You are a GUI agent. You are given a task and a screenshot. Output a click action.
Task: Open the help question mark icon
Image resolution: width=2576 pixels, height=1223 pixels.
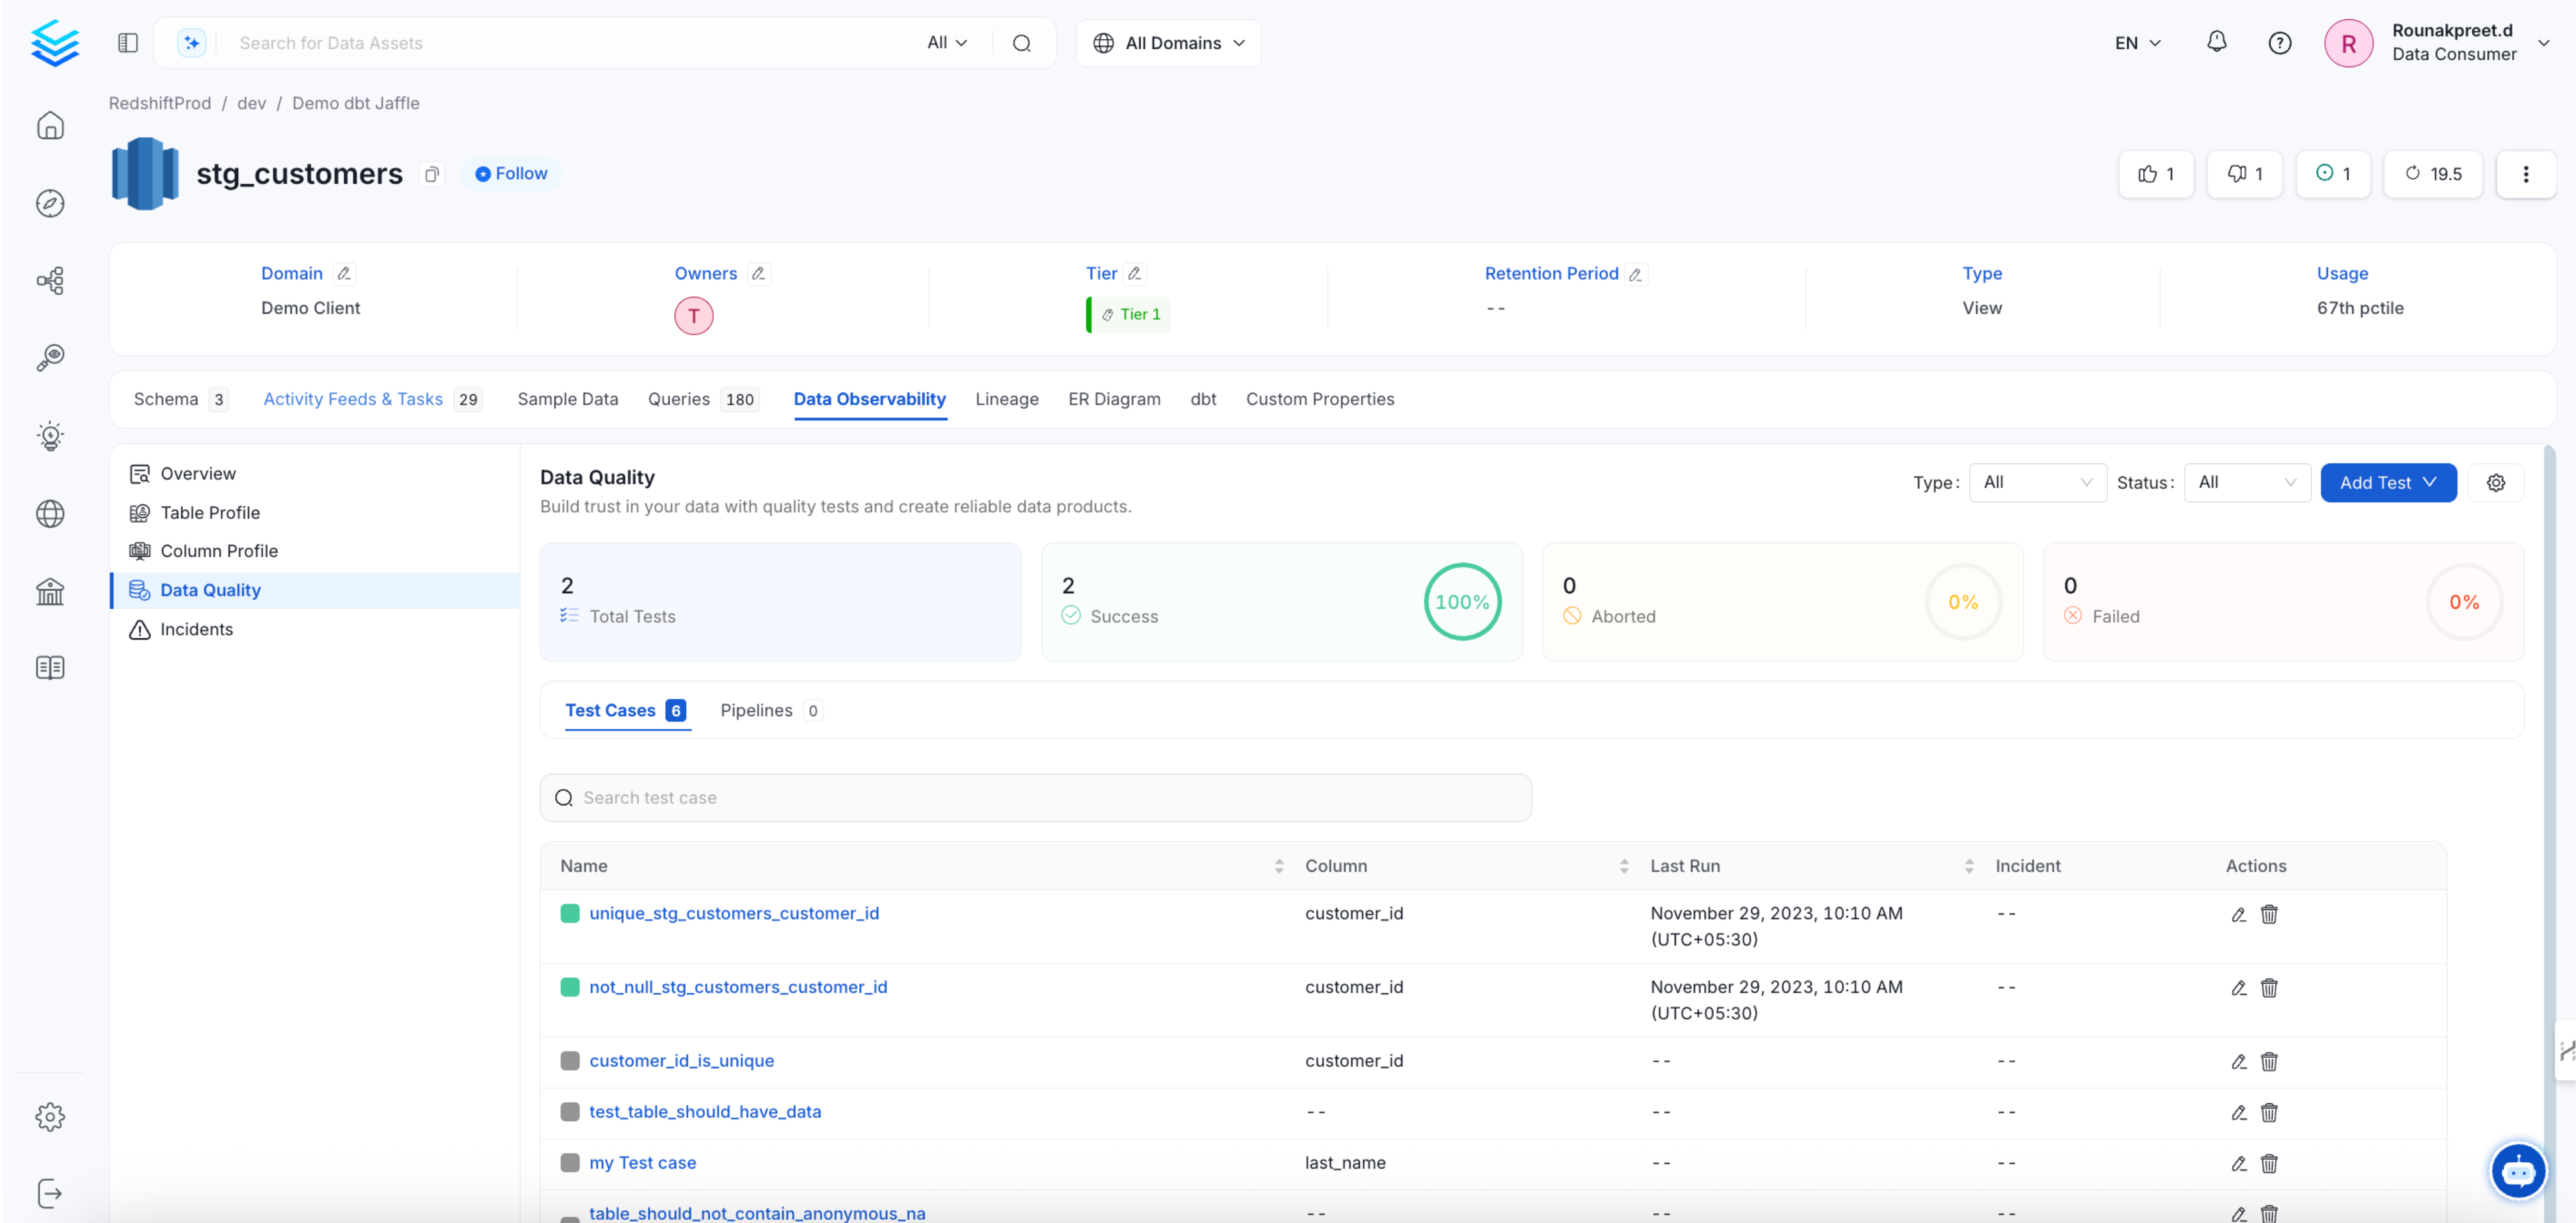click(x=2279, y=43)
